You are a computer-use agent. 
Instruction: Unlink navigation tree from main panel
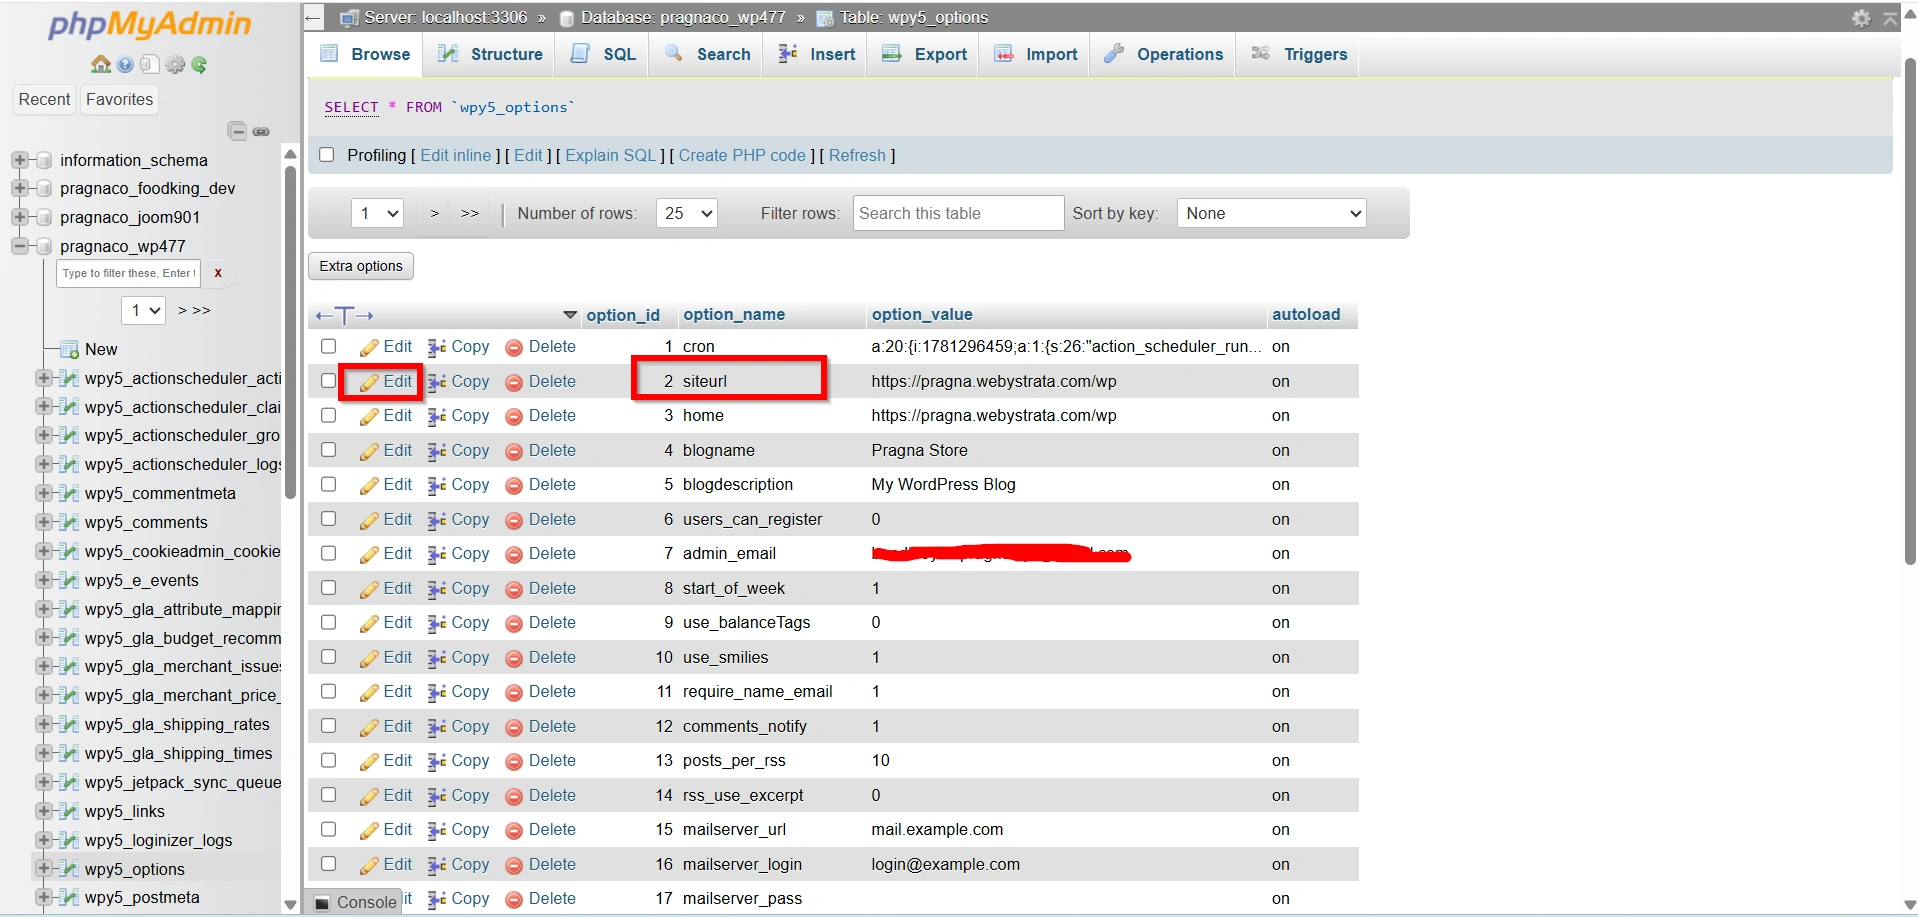[261, 132]
